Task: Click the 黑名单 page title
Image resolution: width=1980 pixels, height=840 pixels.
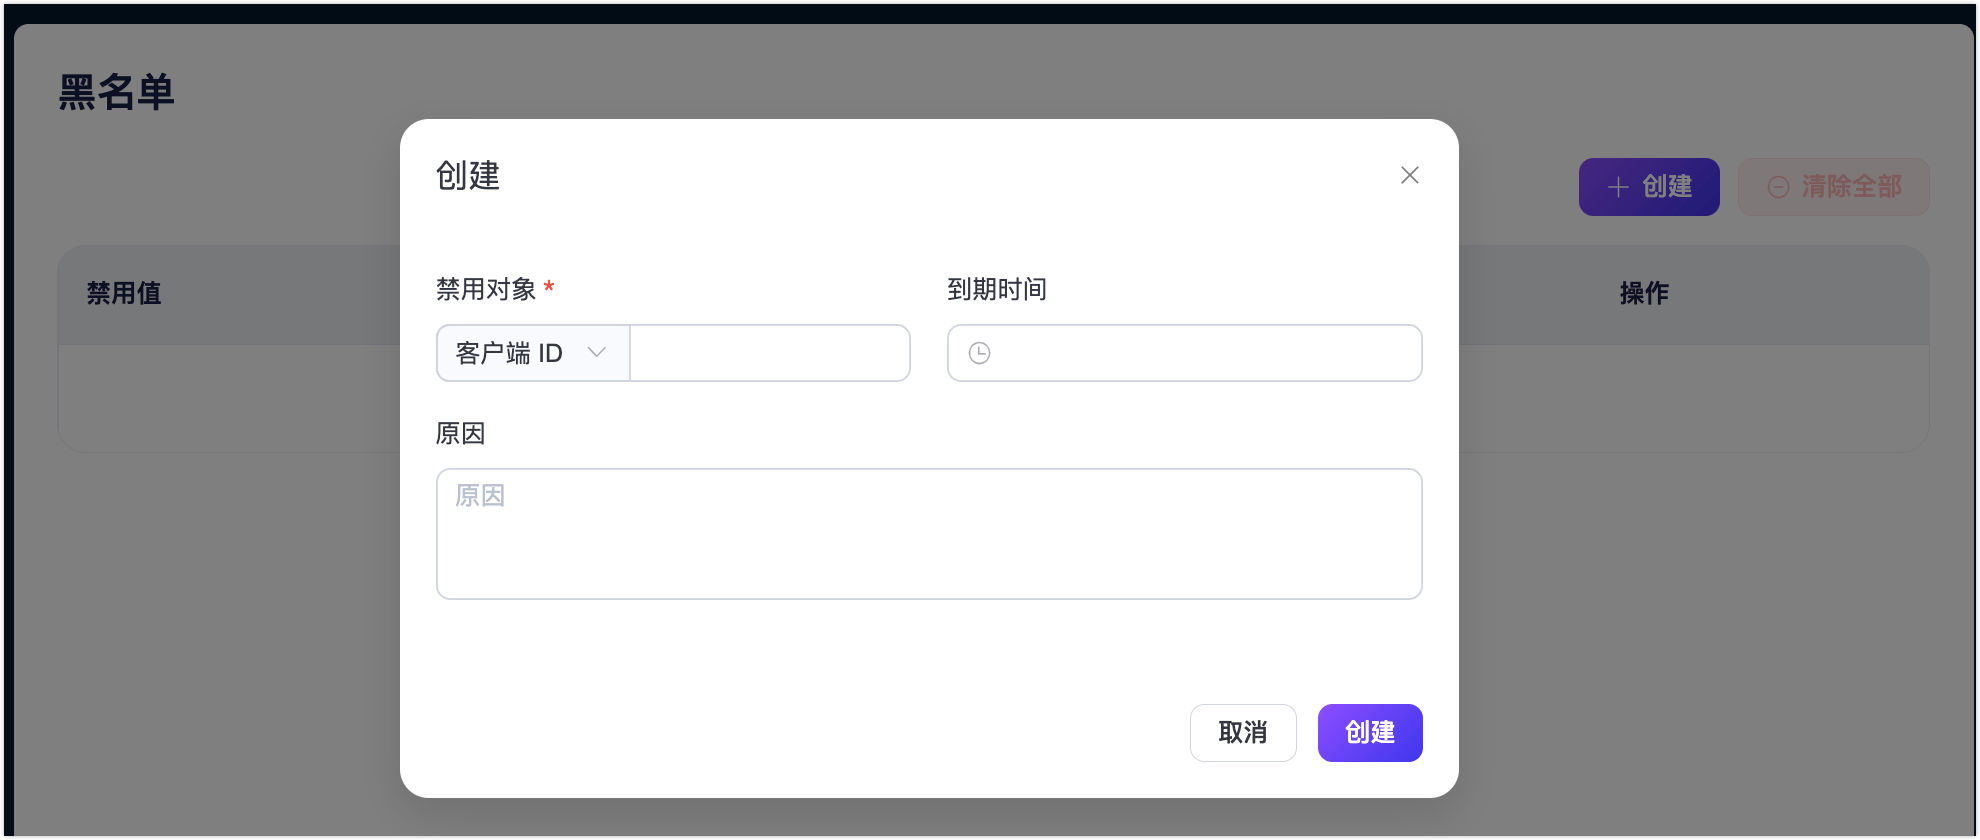Action: (117, 92)
